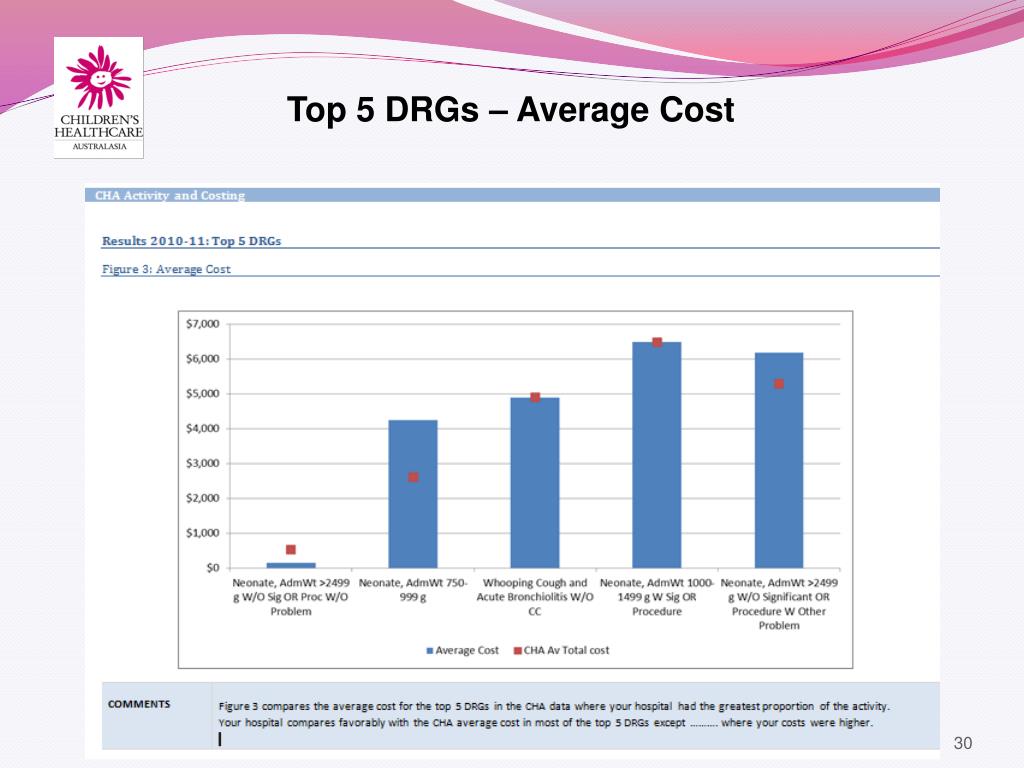The height and width of the screenshot is (768, 1024).
Task: Click the $2,000 axis label
Action: [202, 498]
